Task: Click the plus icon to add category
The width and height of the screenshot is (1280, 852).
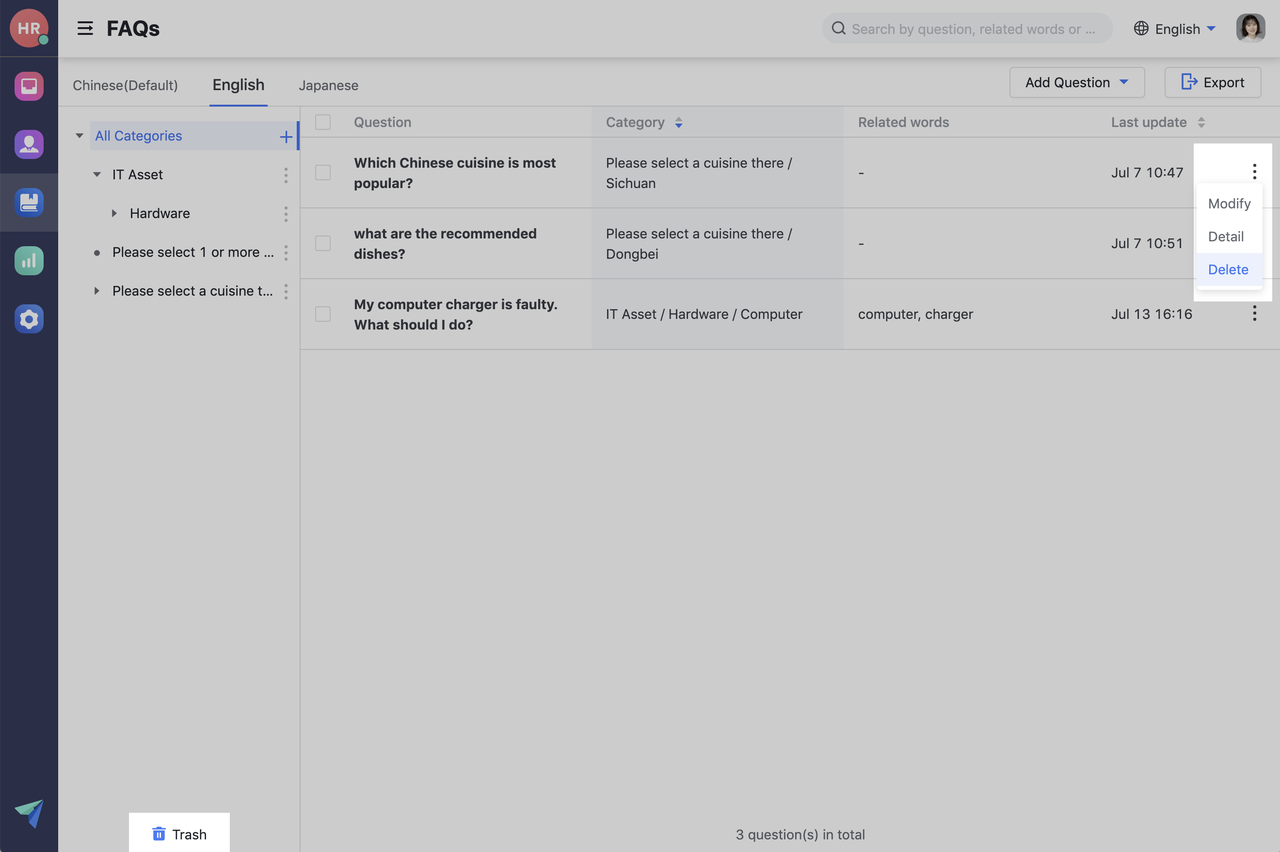Action: (x=286, y=137)
